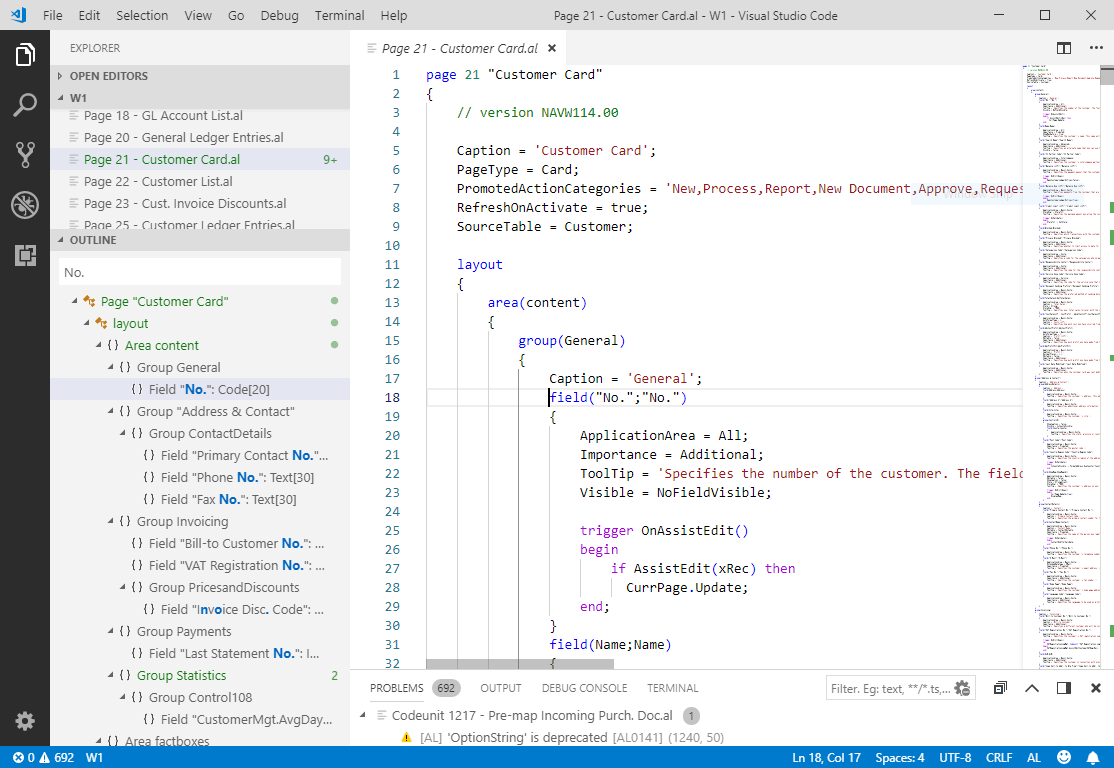Click the VS Code logo icon
Screen dimensions: 1114x768
(19, 15)
